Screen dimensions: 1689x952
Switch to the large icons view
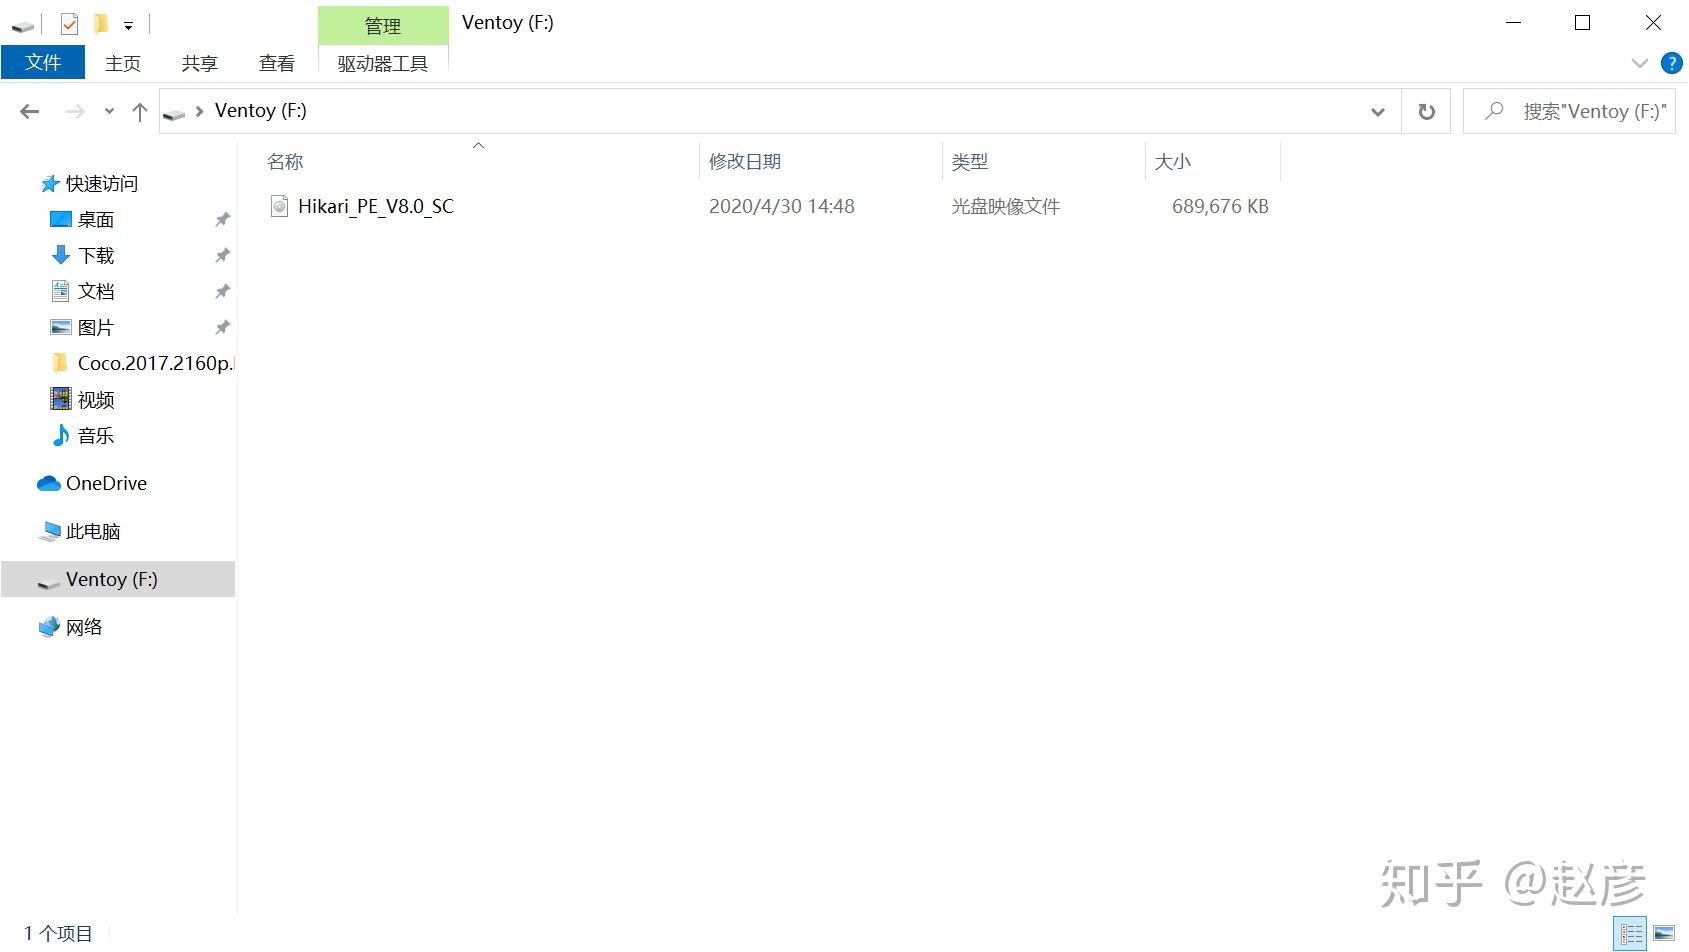1664,934
